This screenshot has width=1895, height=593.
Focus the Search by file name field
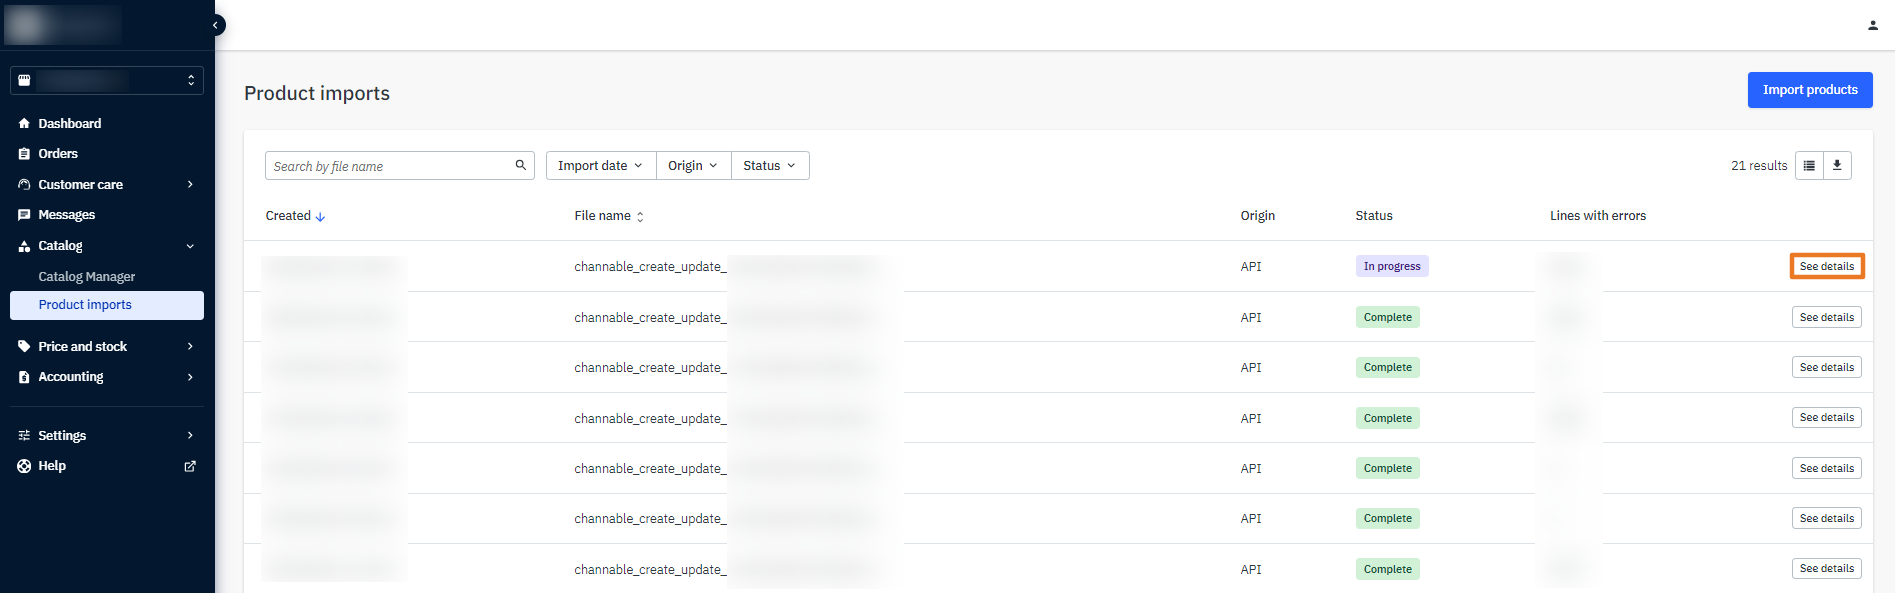point(390,166)
